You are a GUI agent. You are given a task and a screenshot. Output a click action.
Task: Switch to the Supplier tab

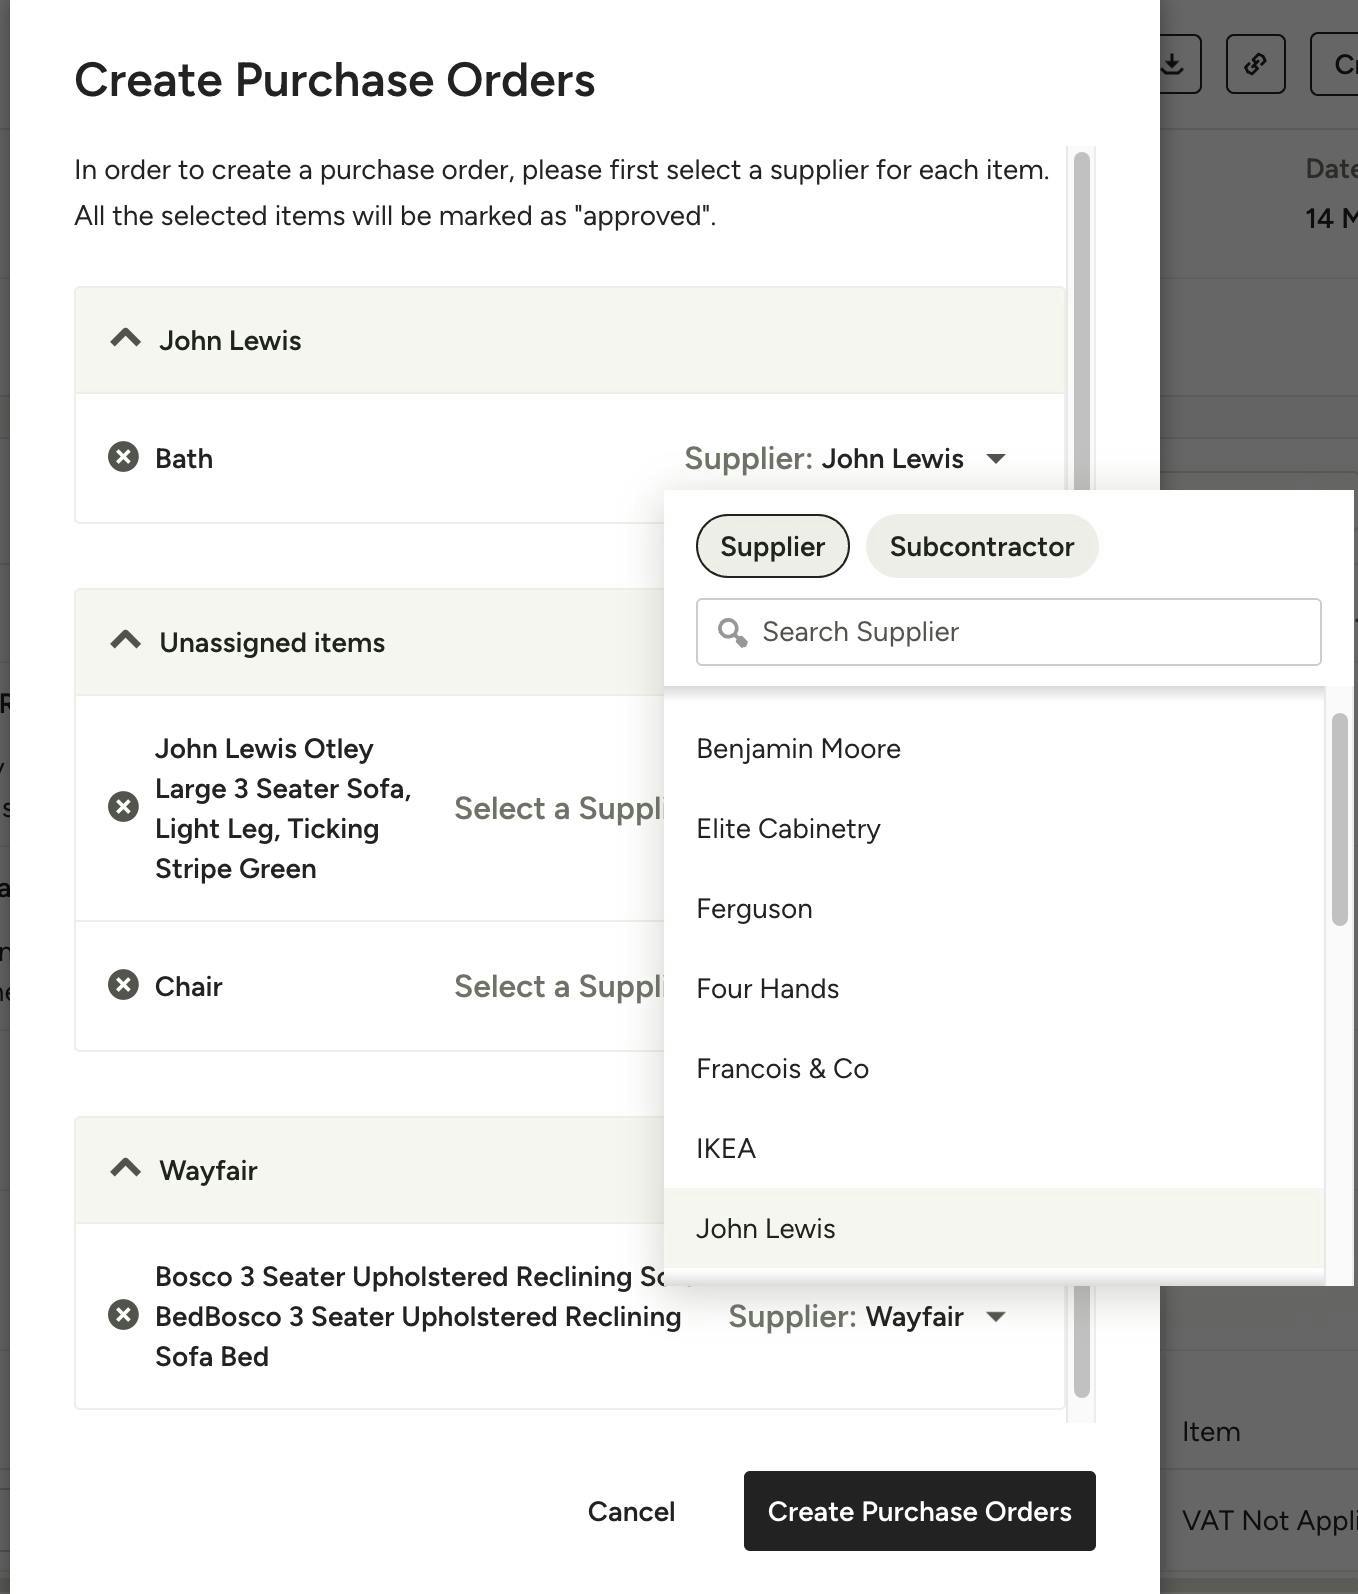coord(773,546)
